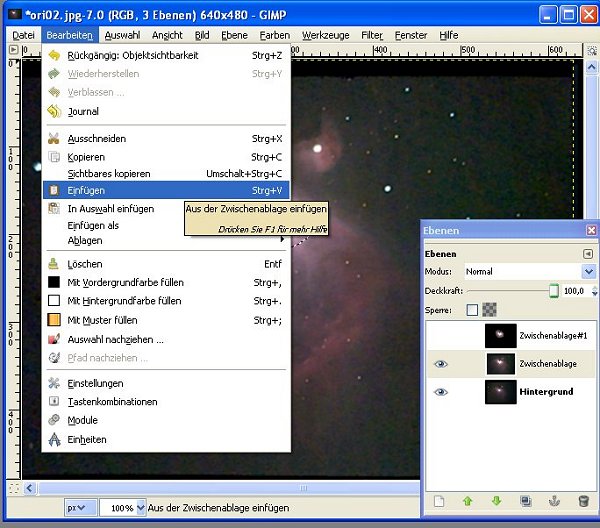Click the Einstellungen preferences icon
Screen dimensions: 600x528
[54, 383]
